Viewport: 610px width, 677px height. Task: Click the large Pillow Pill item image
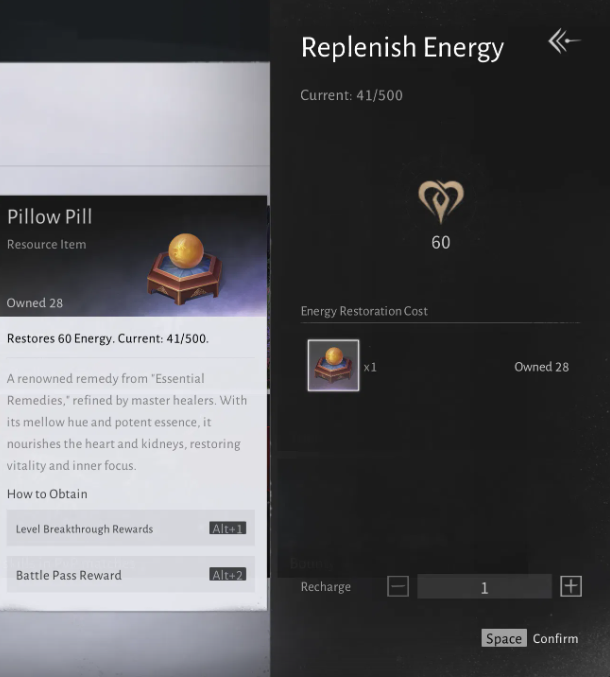coord(185,269)
